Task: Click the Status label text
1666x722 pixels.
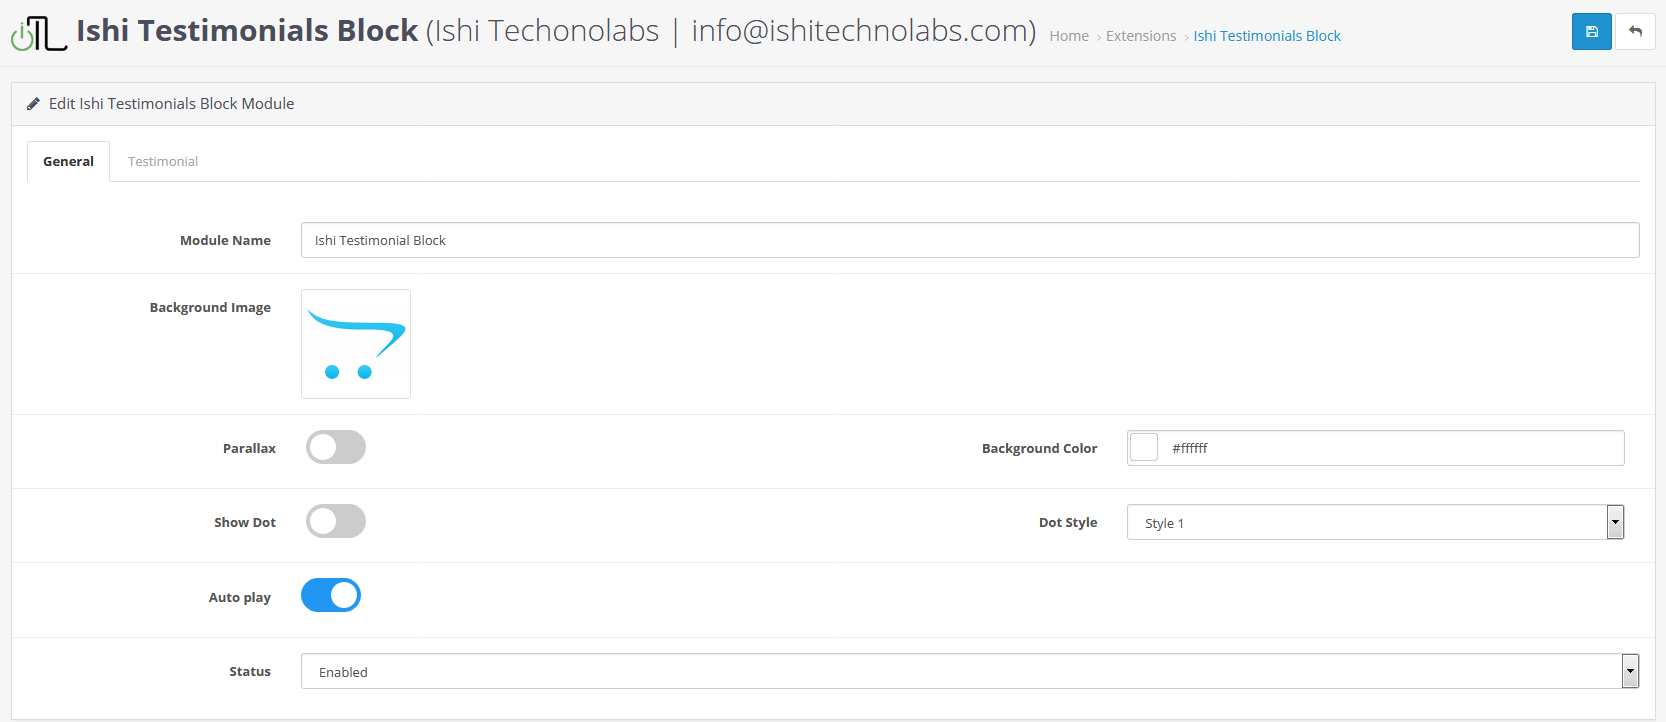Action: click(x=250, y=671)
